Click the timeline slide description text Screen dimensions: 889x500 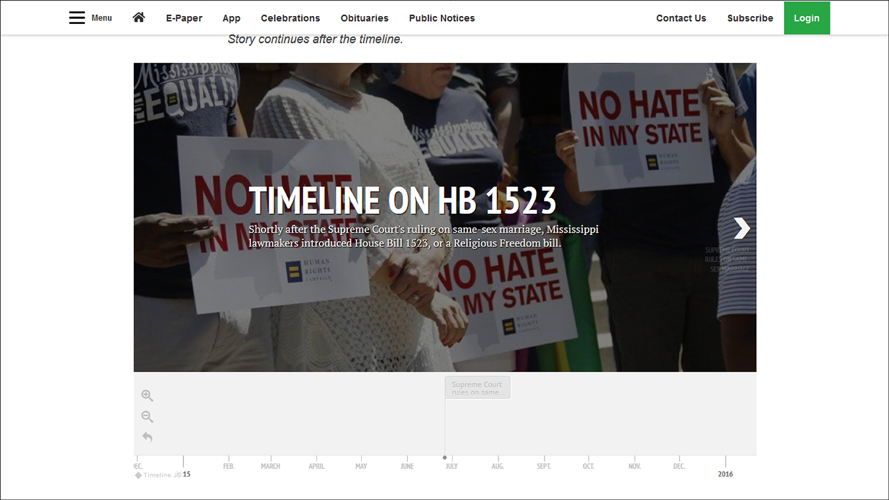coord(424,236)
